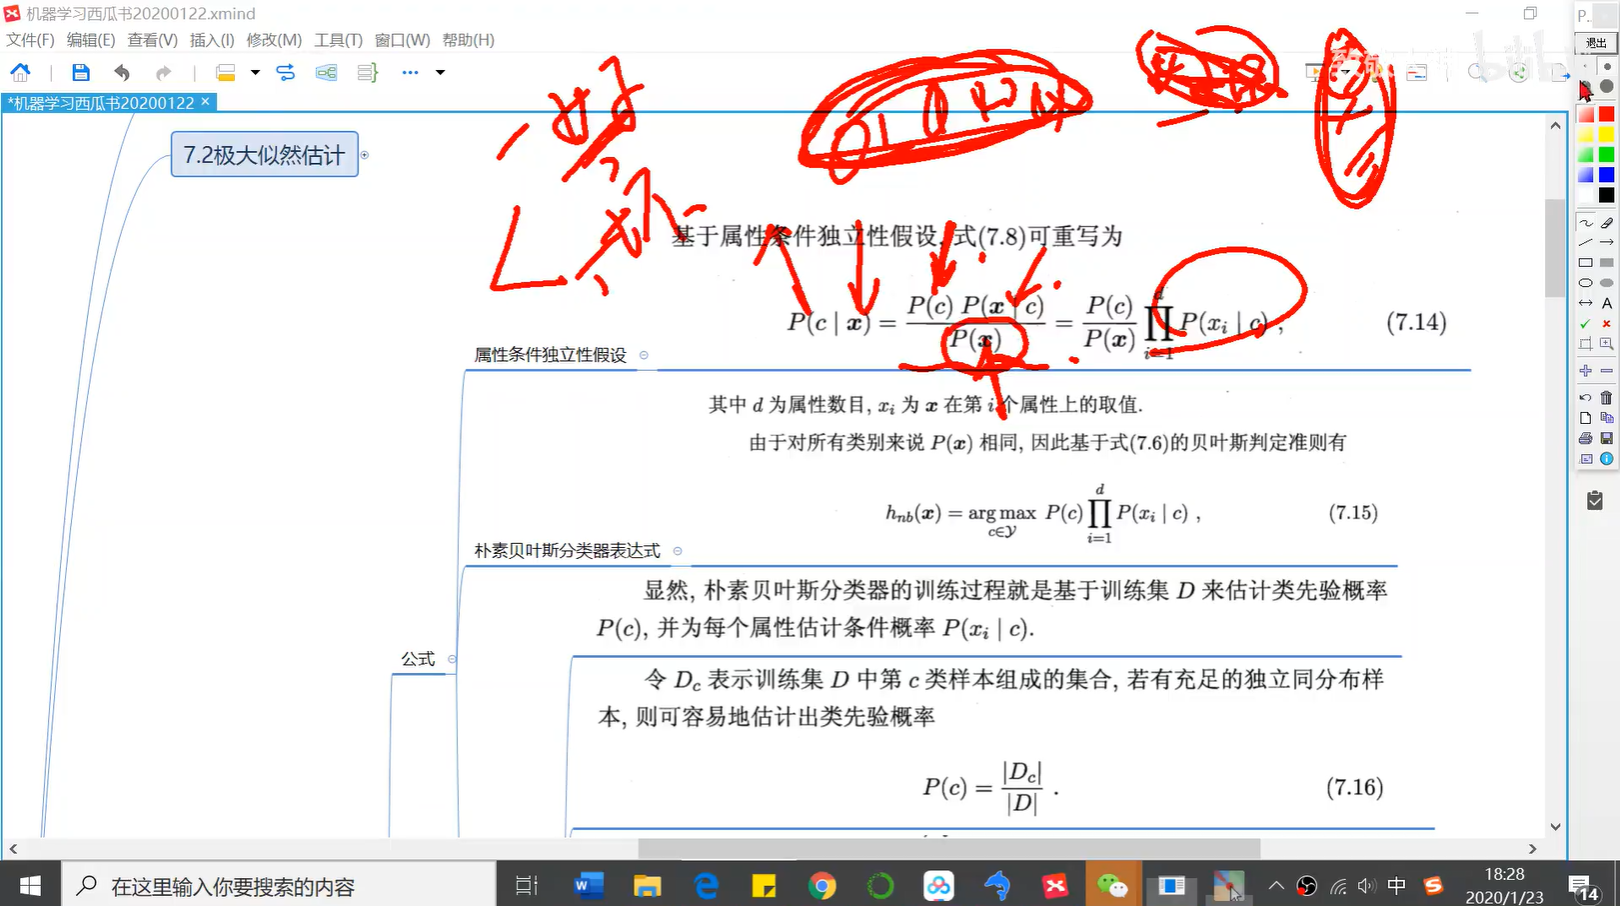Open the 帮助(H) menu
The image size is (1620, 906).
coord(468,40)
